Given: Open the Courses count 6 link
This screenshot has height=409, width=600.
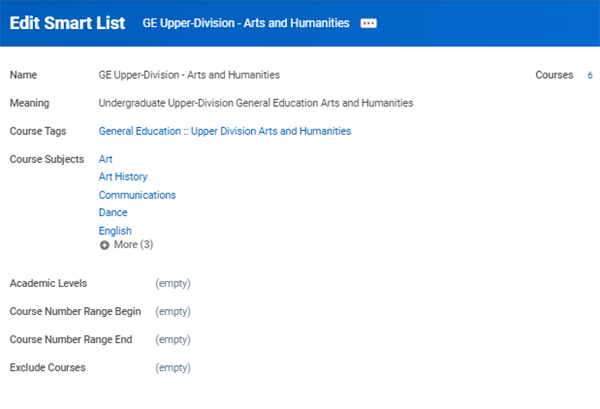Looking at the screenshot, I should coord(590,75).
